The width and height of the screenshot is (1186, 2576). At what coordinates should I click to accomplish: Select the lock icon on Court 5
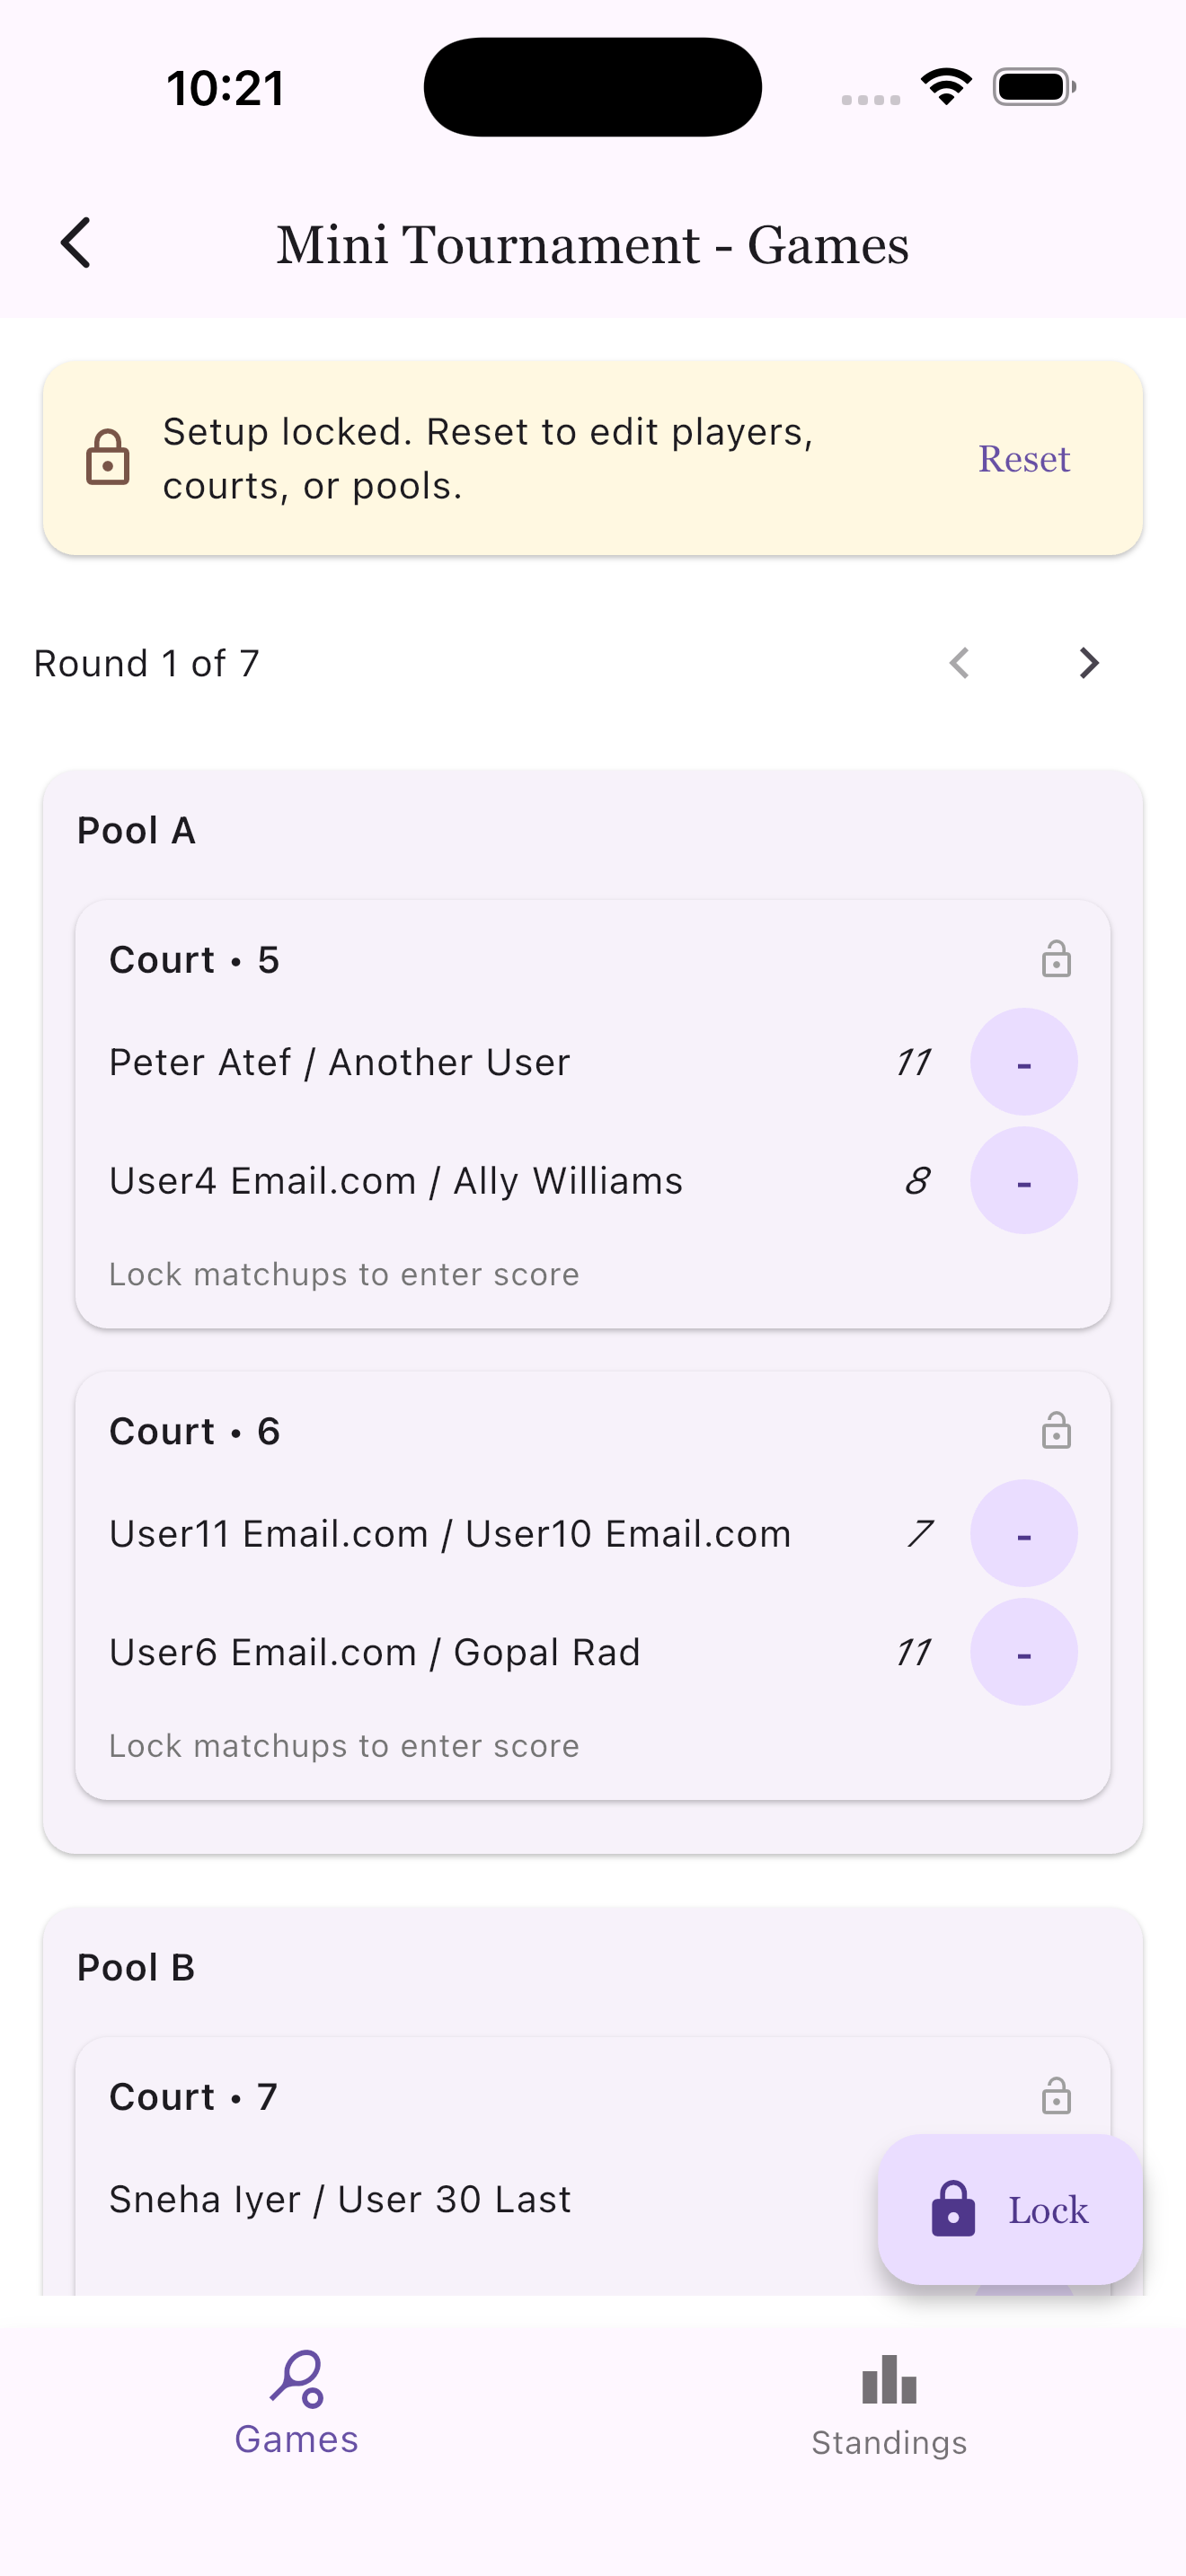1055,959
